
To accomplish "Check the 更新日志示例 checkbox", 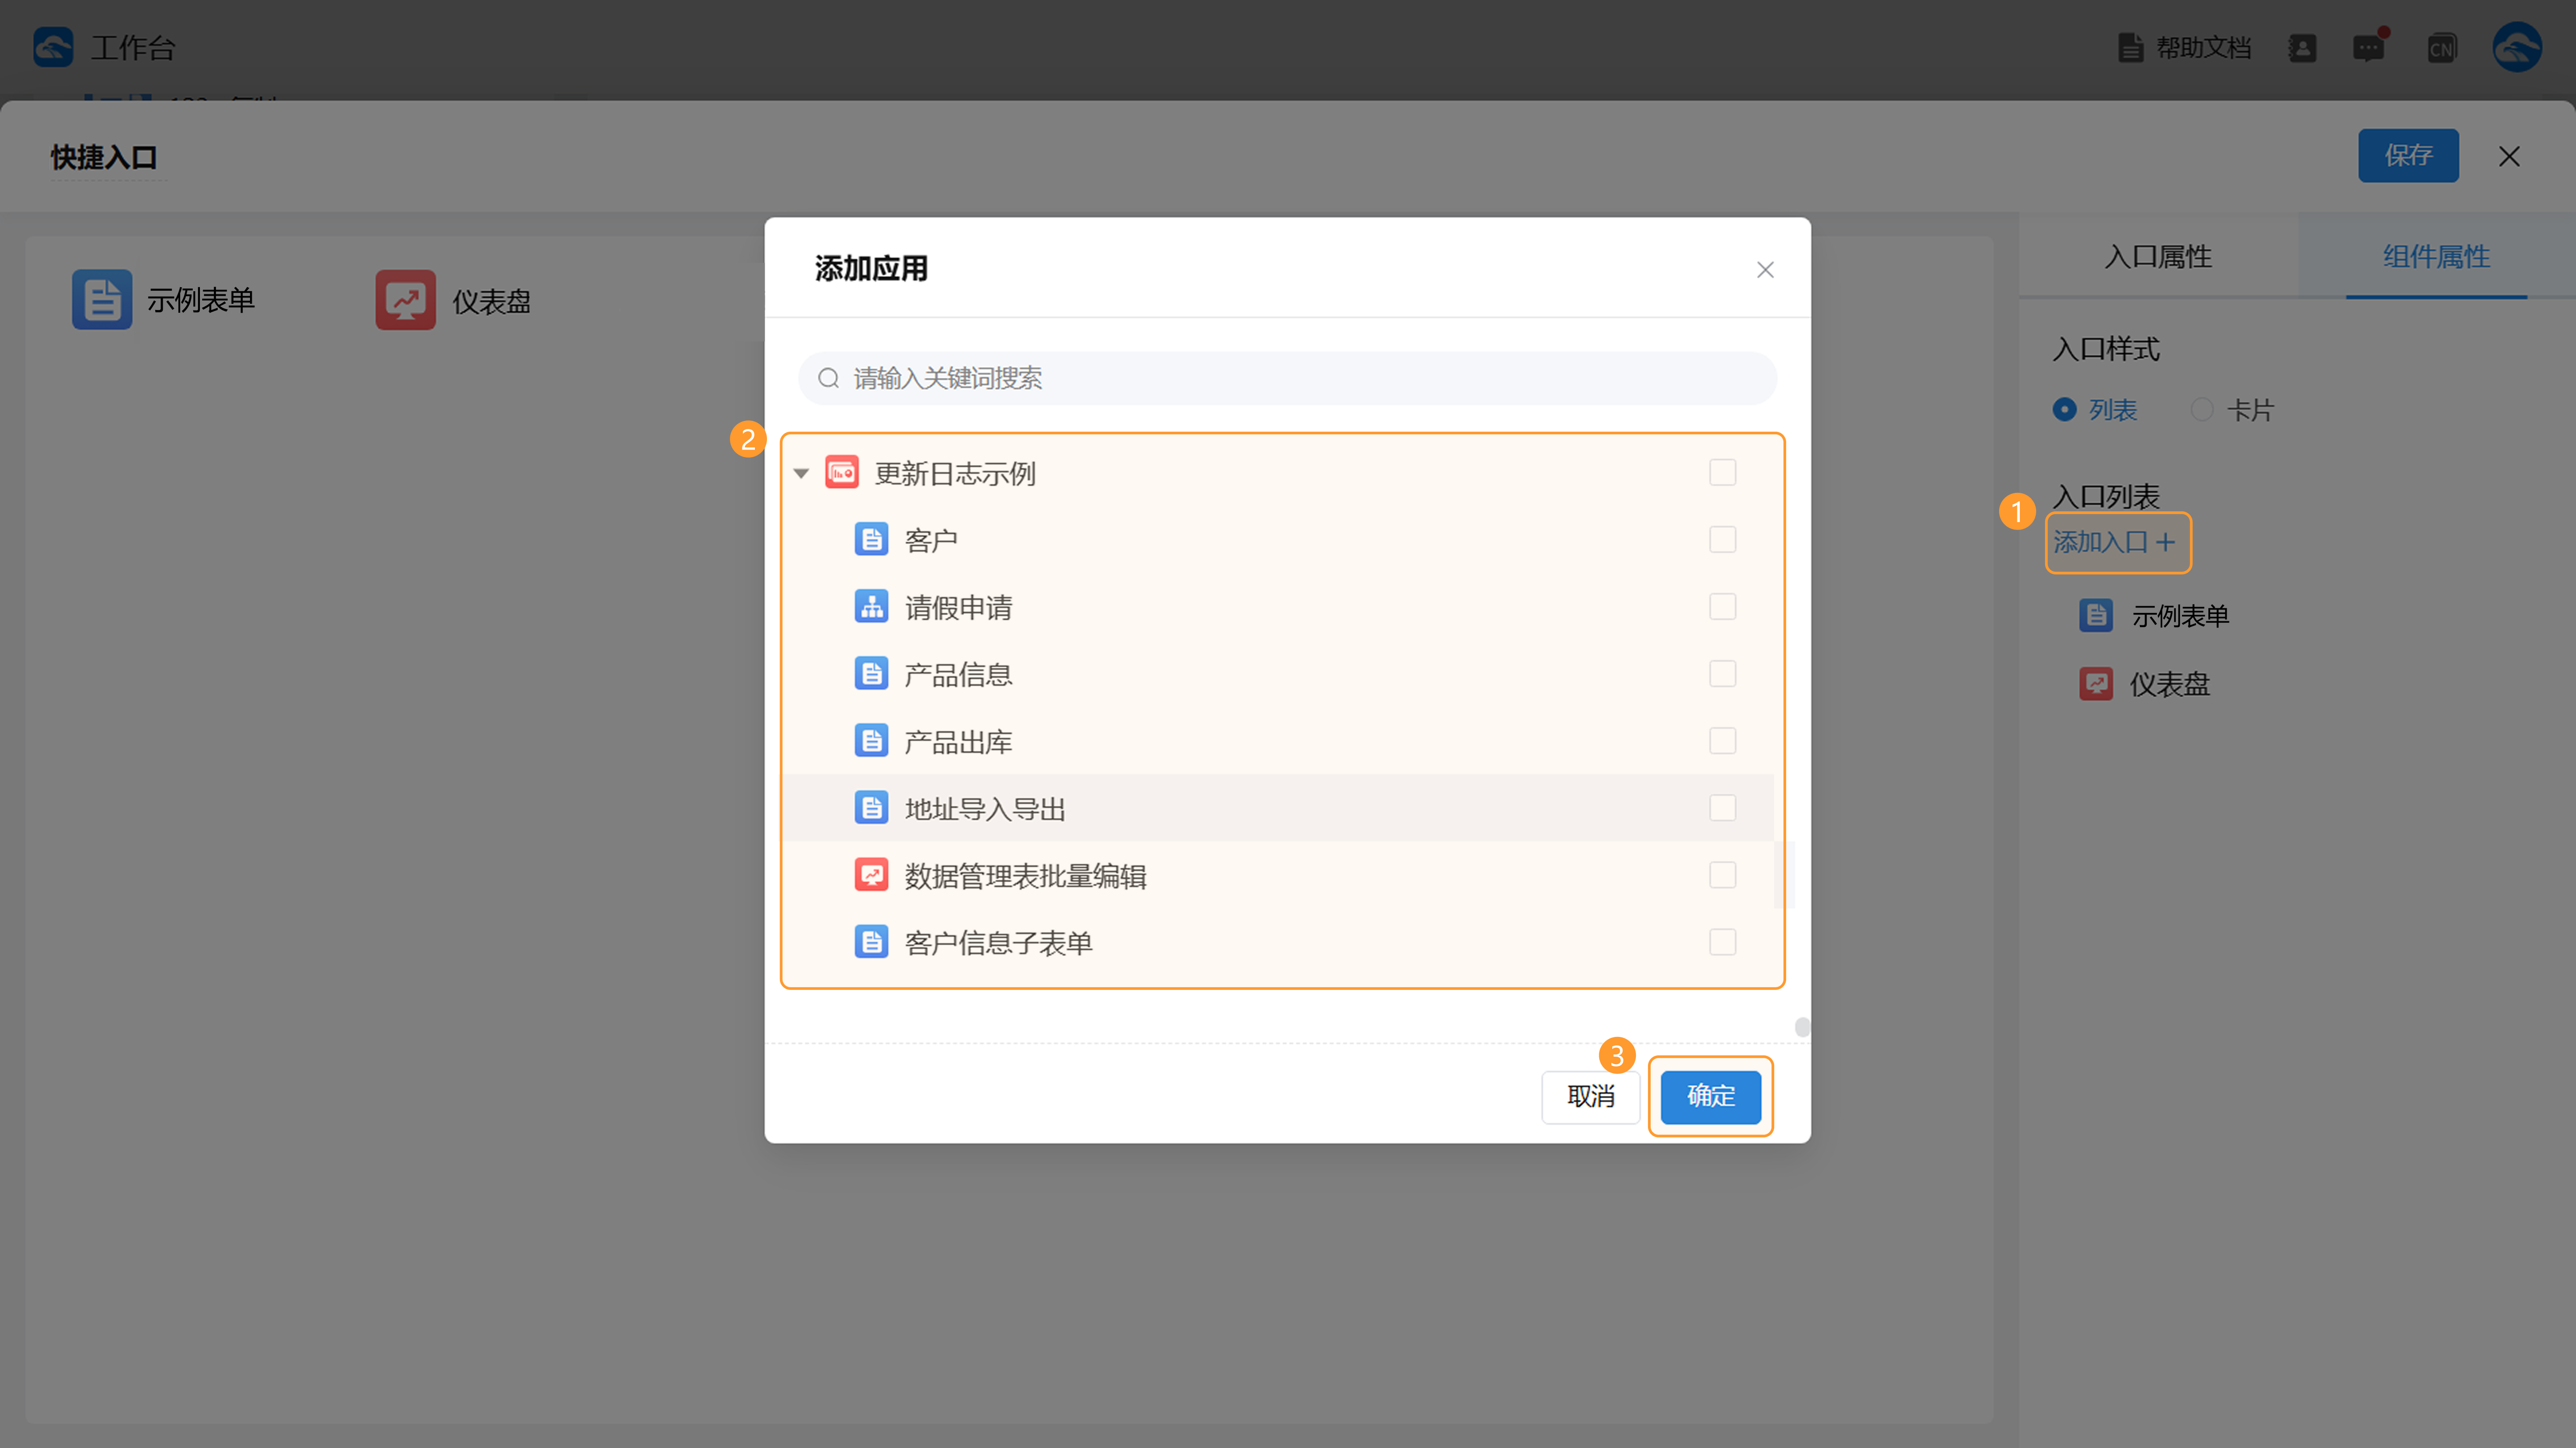I will click(x=1722, y=472).
